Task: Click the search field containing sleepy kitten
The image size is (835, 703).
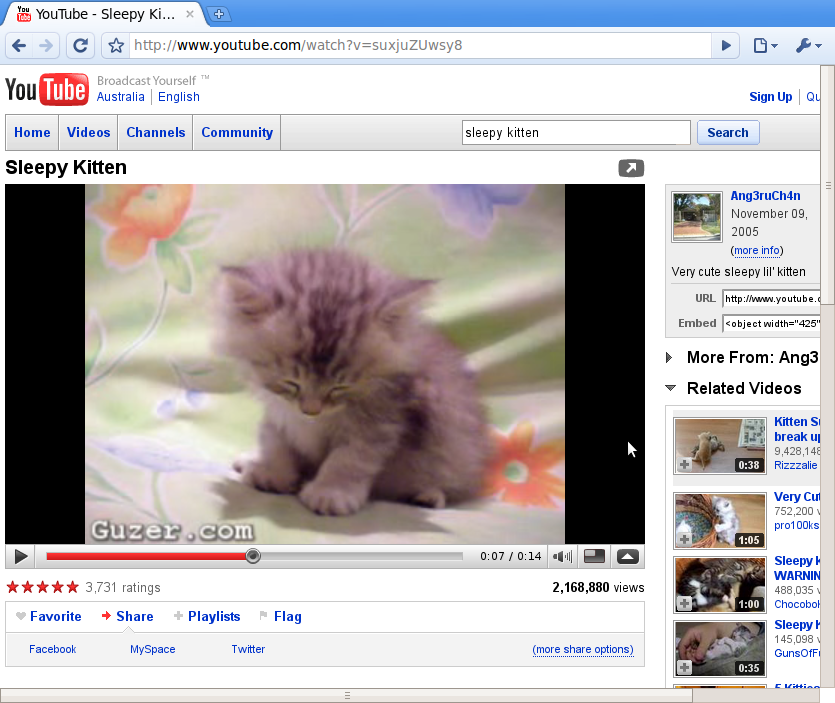Action: [576, 133]
